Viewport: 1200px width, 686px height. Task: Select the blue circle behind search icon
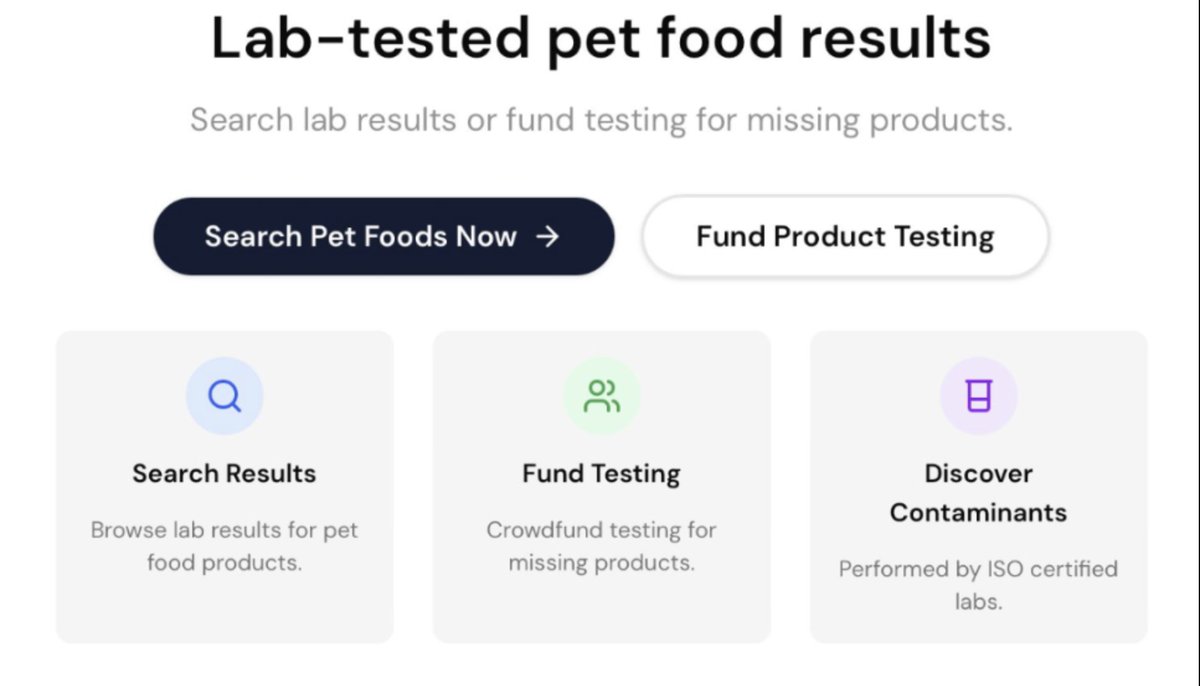pyautogui.click(x=224, y=396)
